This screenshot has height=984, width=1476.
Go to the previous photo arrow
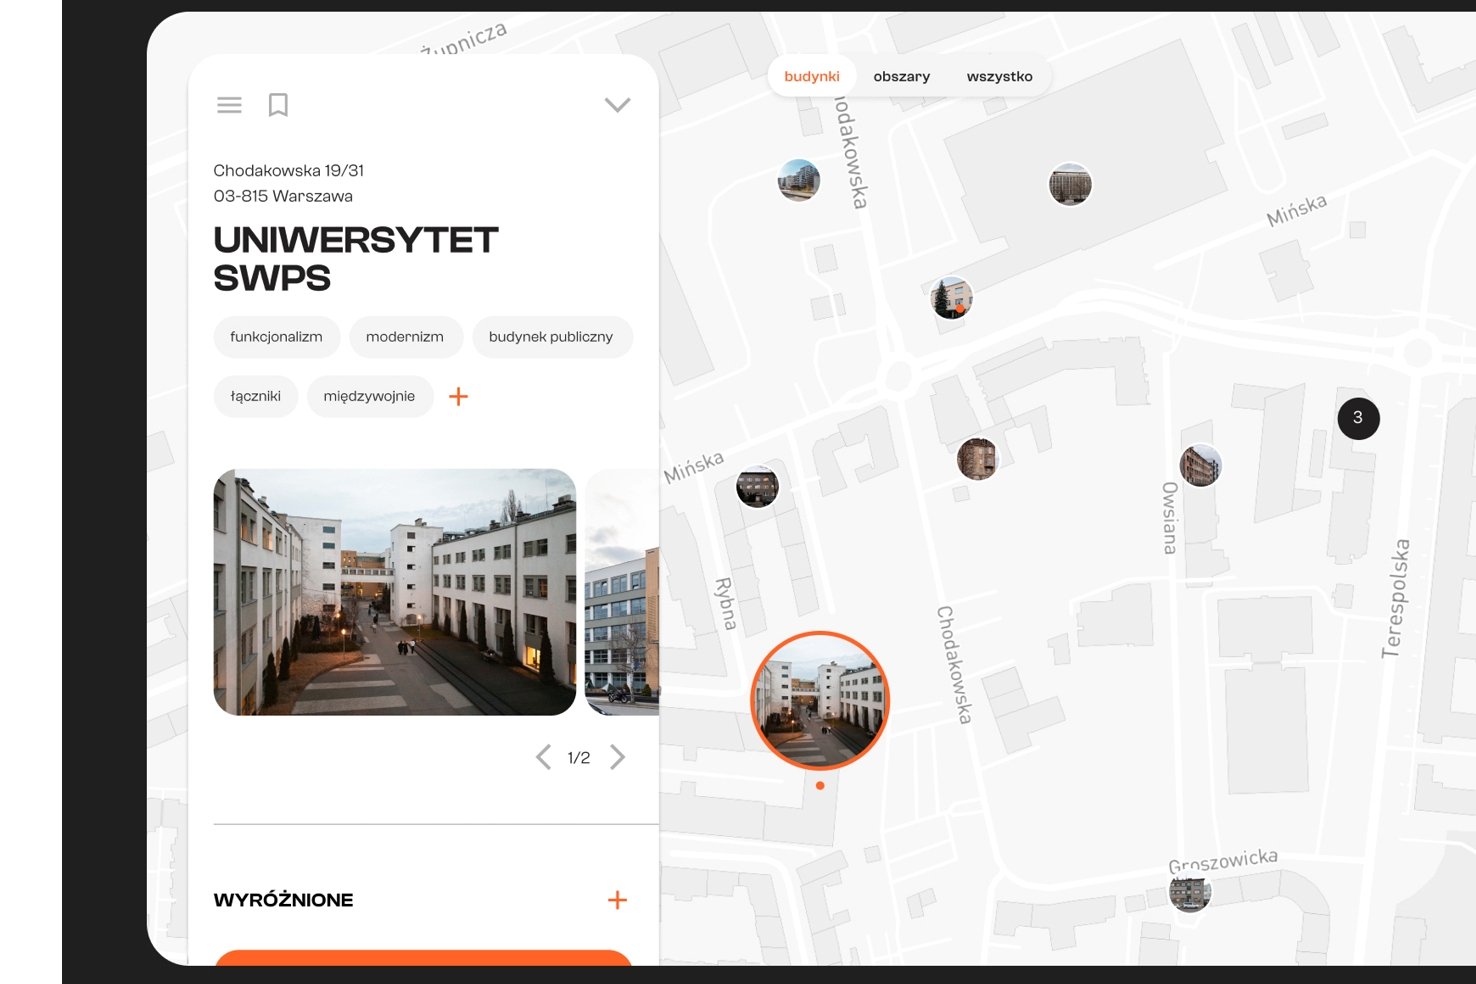(x=543, y=757)
